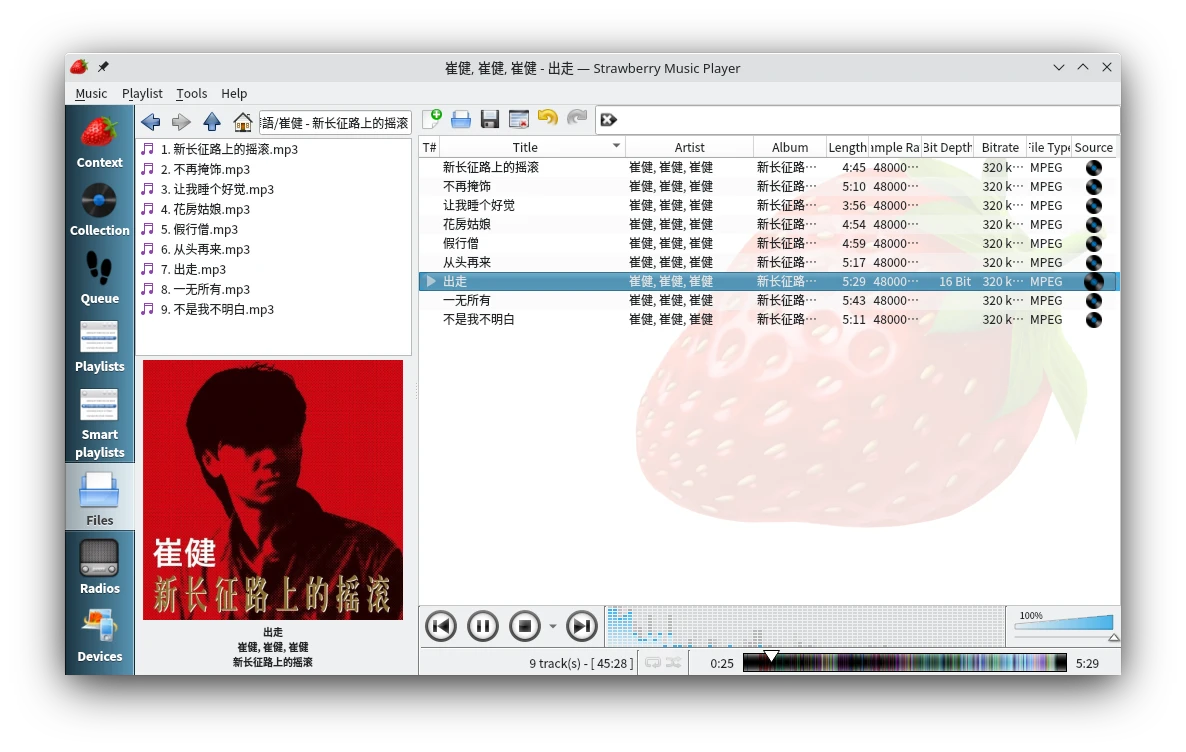
Task: Go up one folder level
Action: (212, 122)
